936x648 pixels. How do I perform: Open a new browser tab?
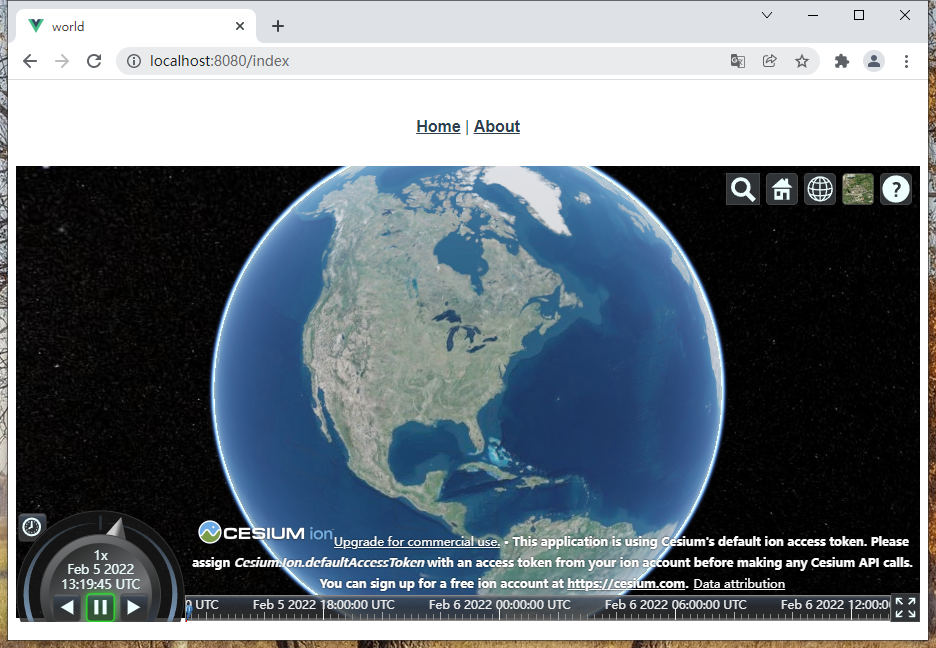278,26
